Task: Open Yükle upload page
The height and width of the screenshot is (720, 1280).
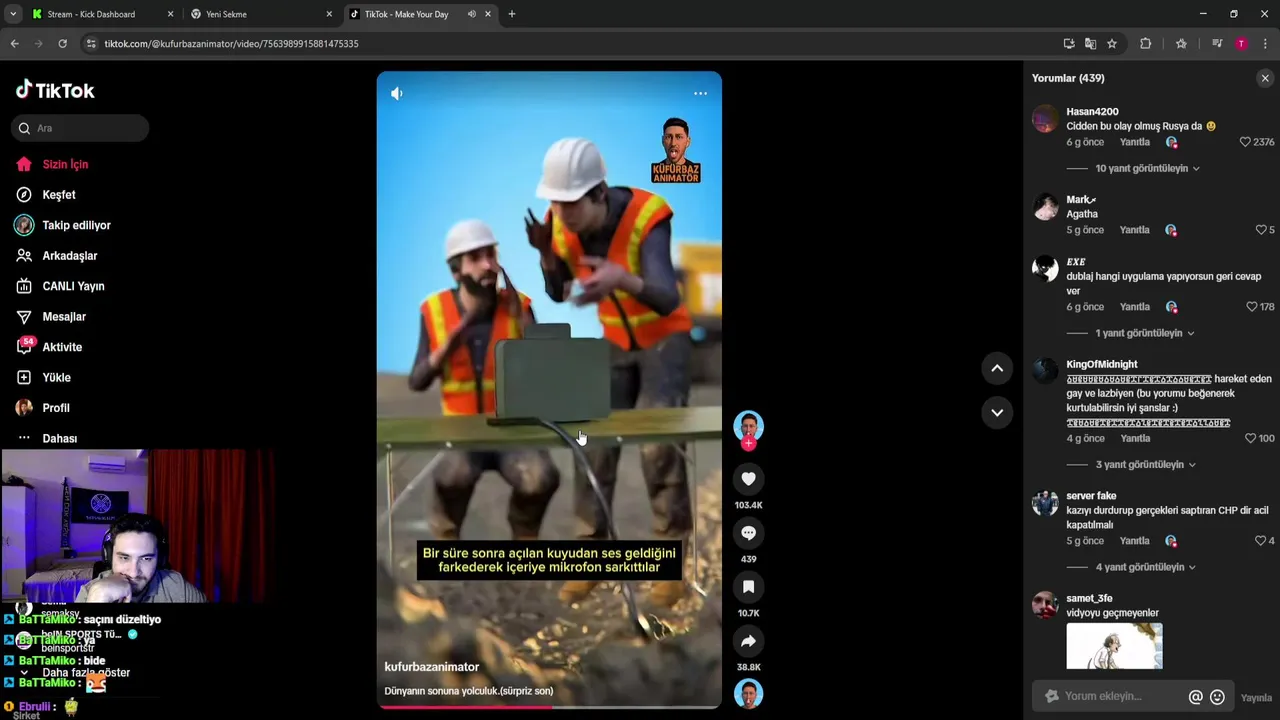Action: (x=56, y=378)
